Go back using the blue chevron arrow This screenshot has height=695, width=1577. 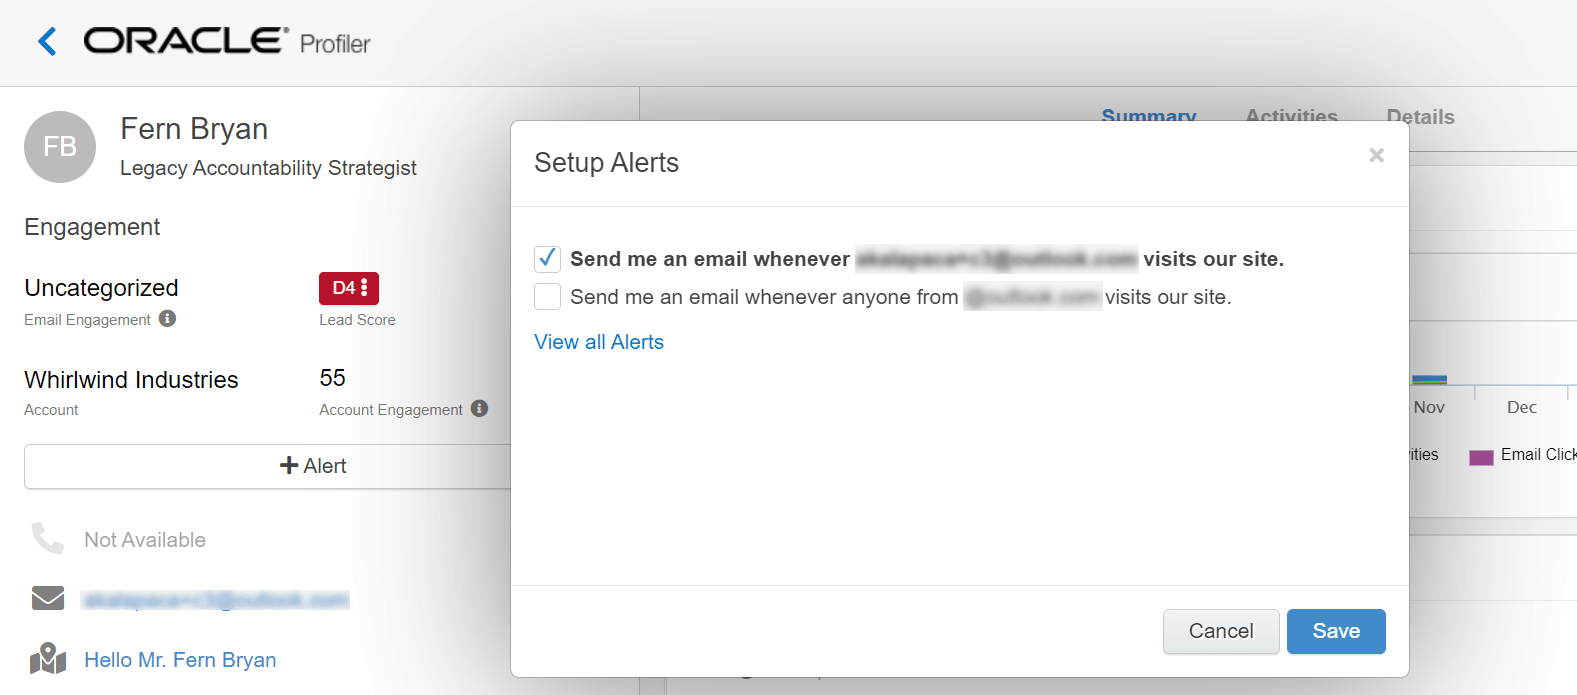47,42
